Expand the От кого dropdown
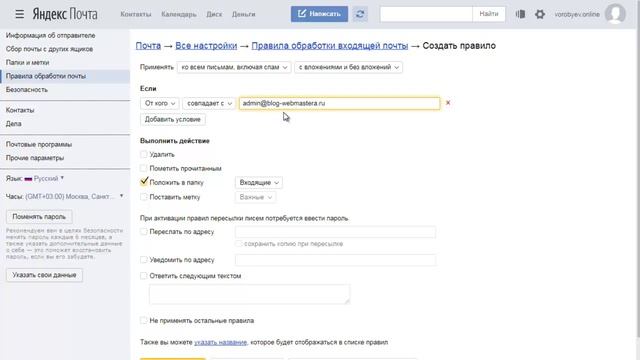This screenshot has width=640, height=360. click(x=160, y=103)
